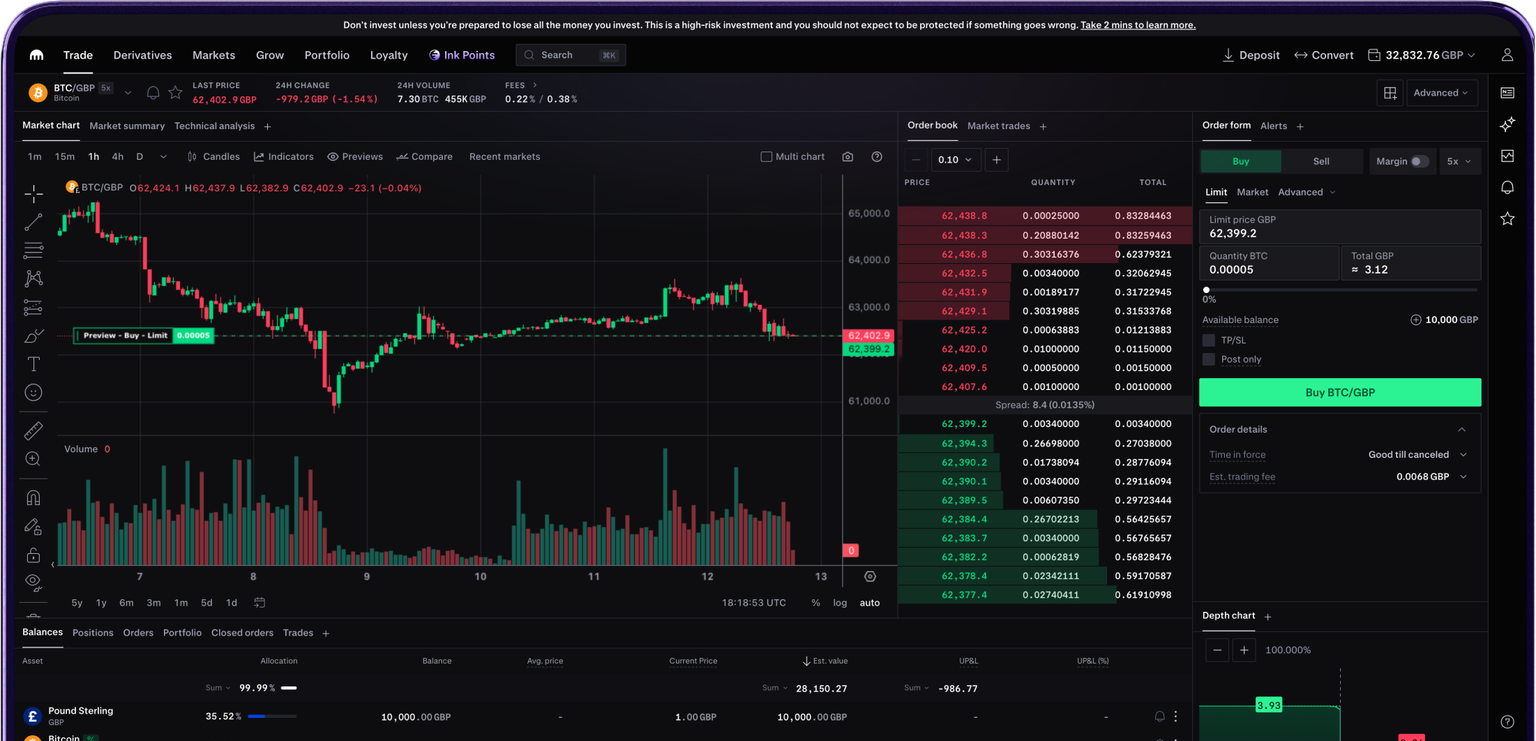1536x741 pixels.
Task: Check the Post only option
Action: point(1209,360)
